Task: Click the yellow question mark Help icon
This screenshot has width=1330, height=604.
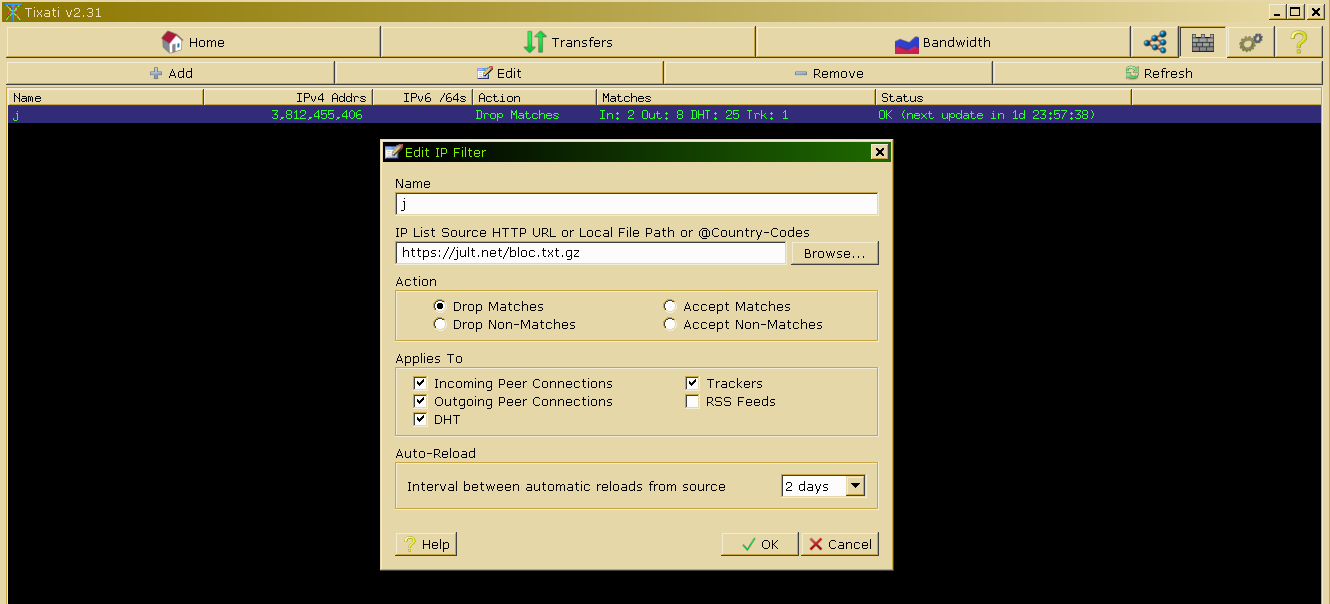Action: click(1298, 43)
